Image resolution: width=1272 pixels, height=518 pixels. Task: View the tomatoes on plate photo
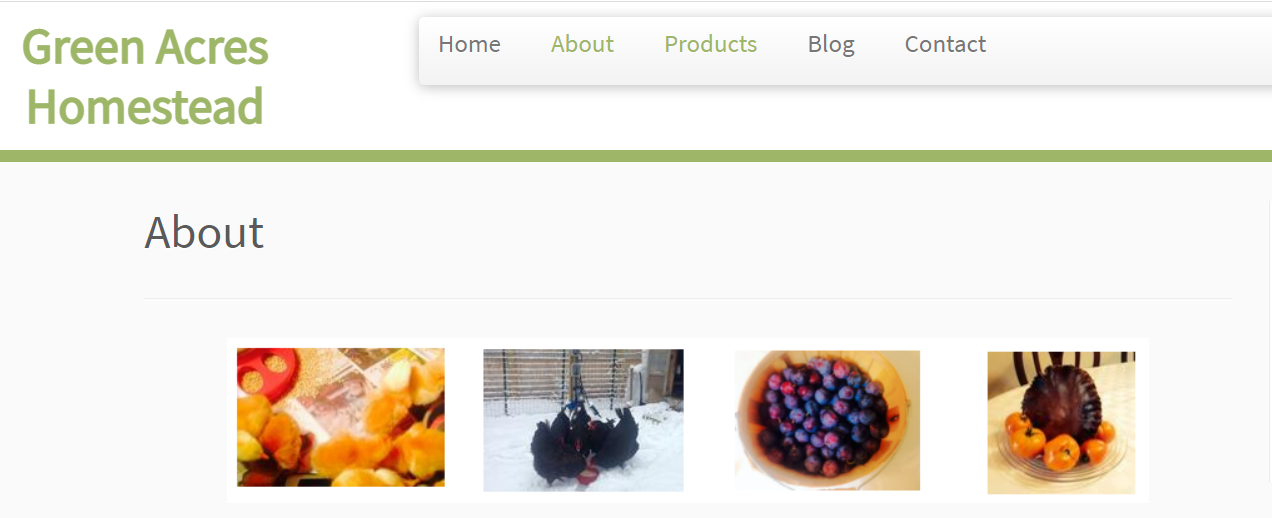[1061, 422]
